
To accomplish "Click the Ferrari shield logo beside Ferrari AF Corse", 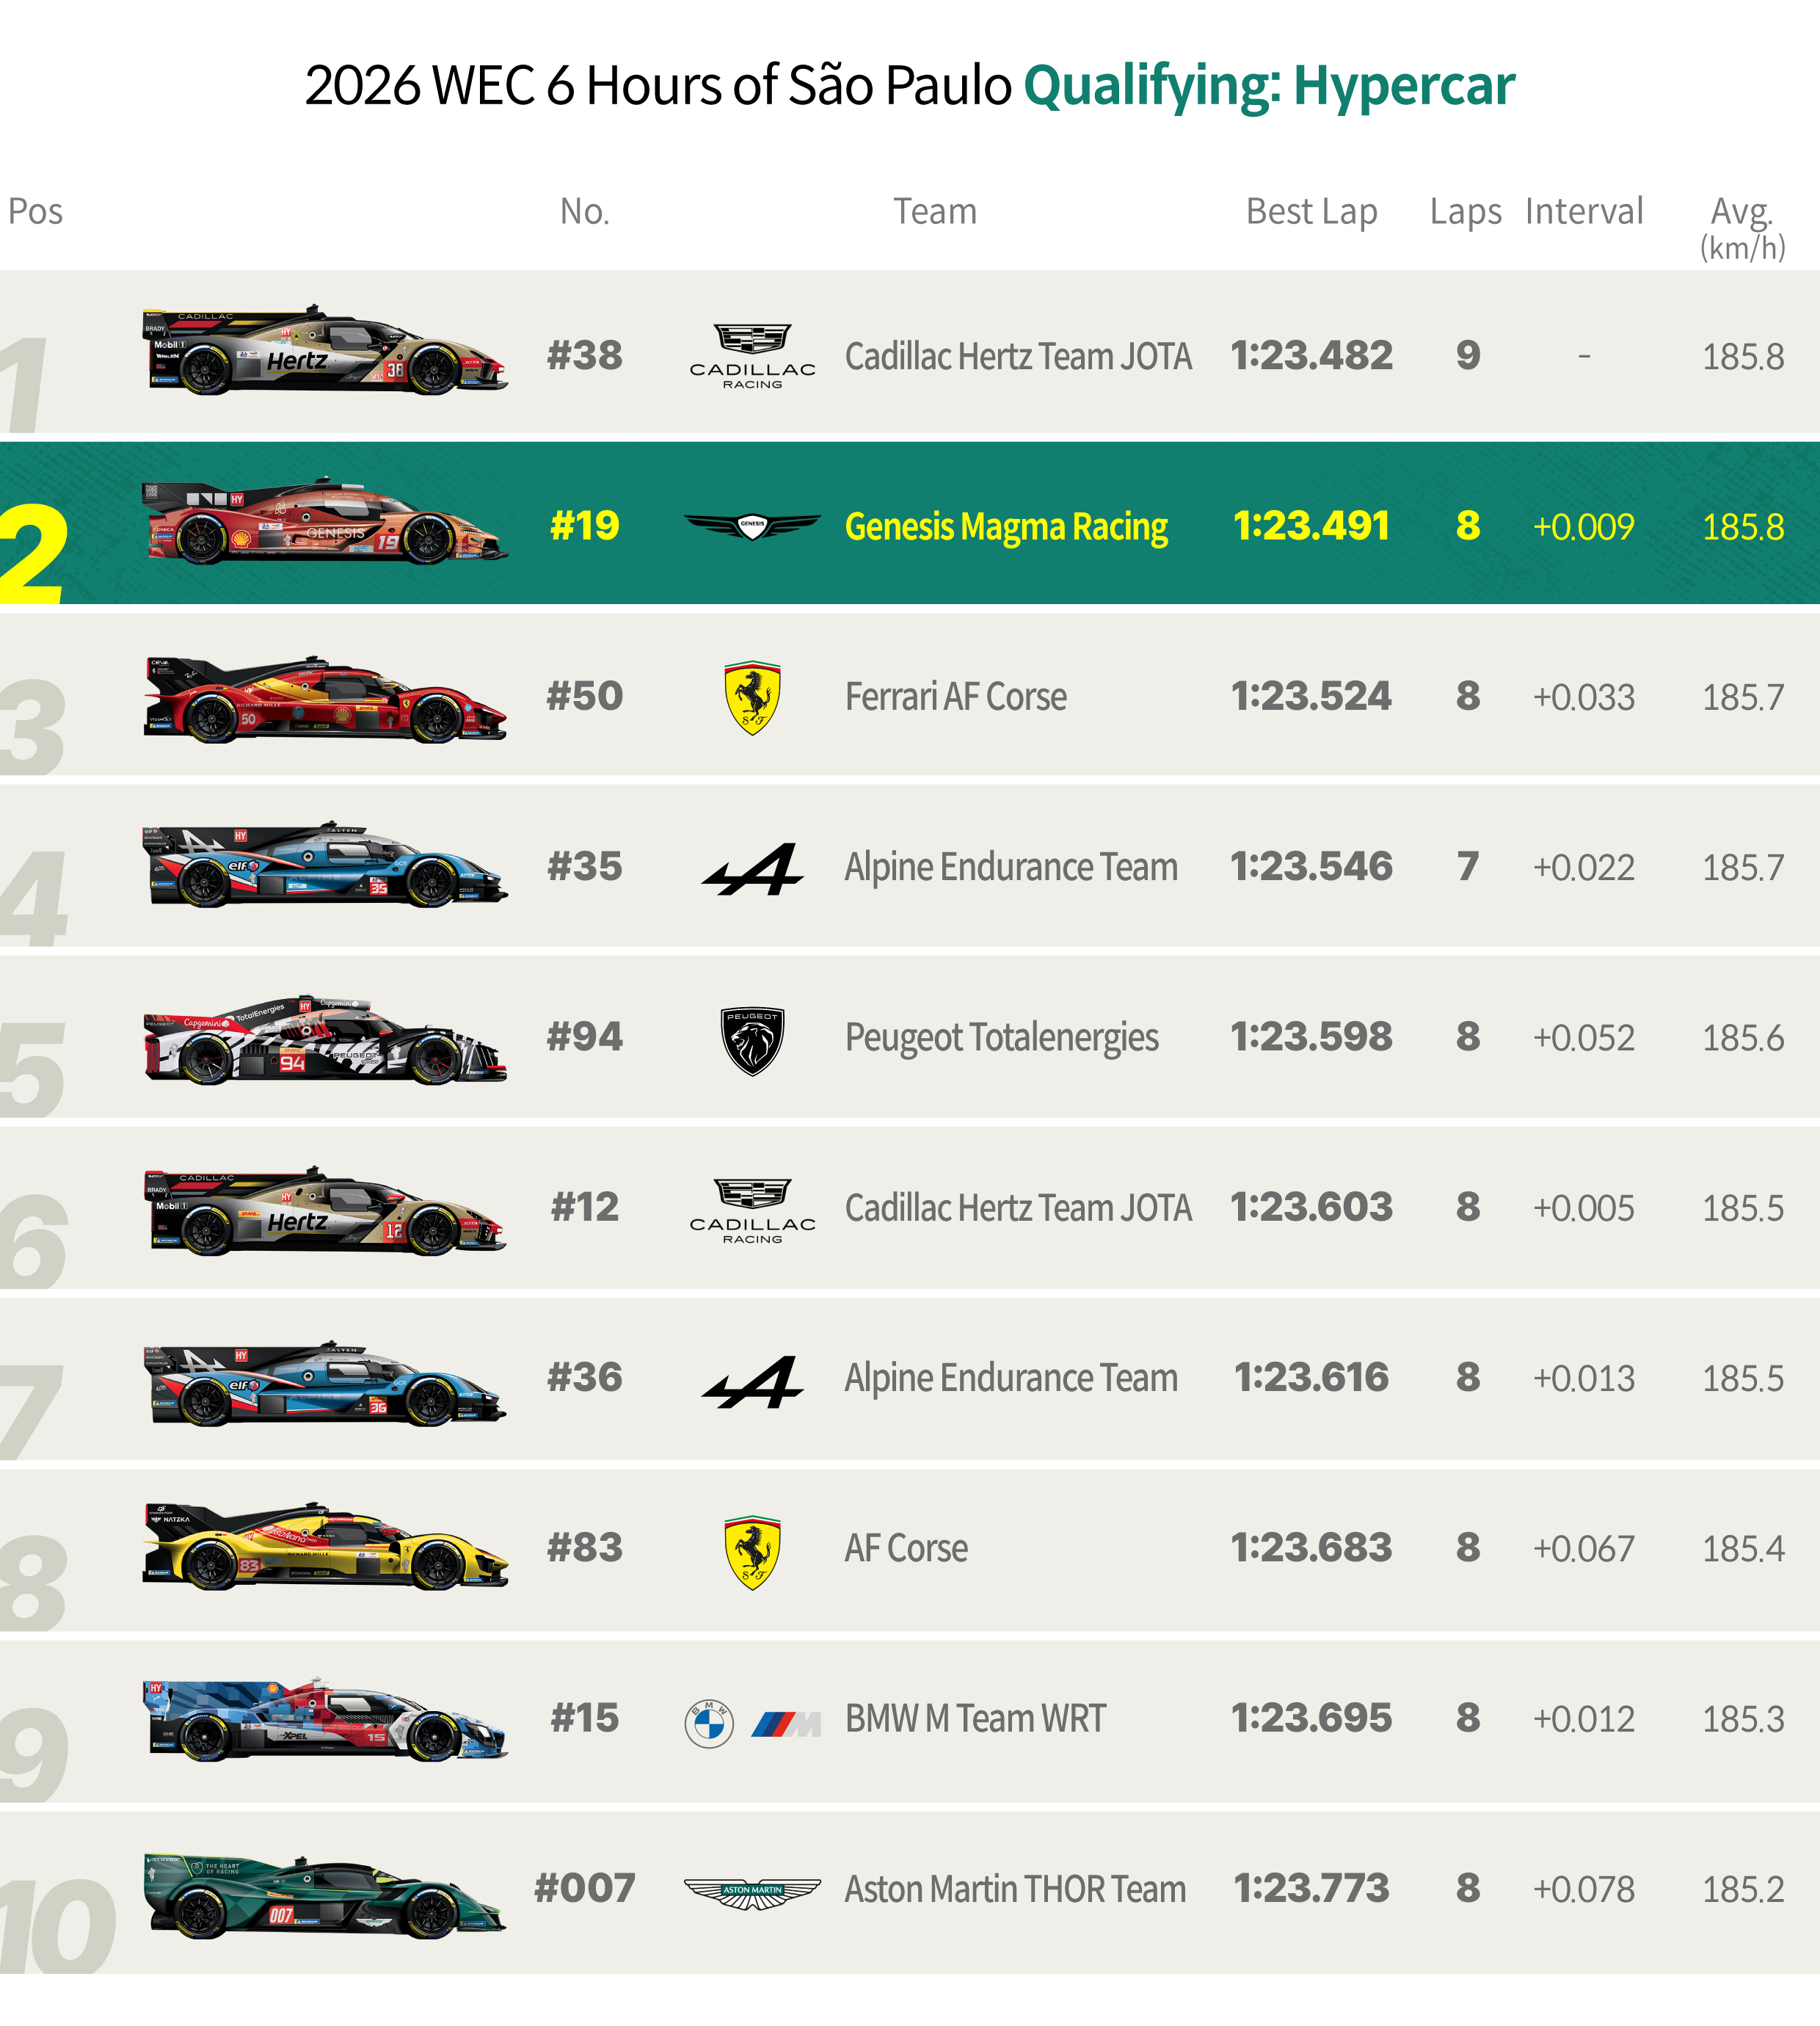I will coord(752,697).
